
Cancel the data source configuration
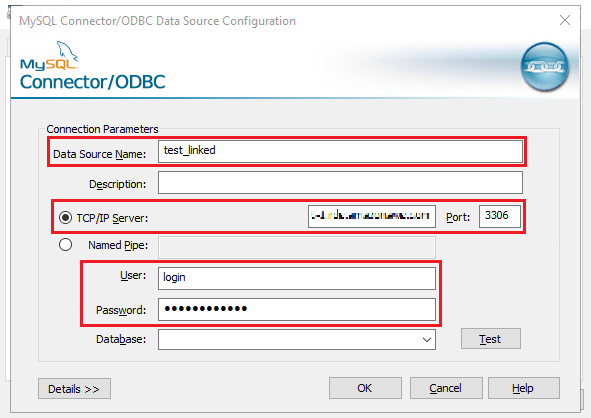point(446,388)
